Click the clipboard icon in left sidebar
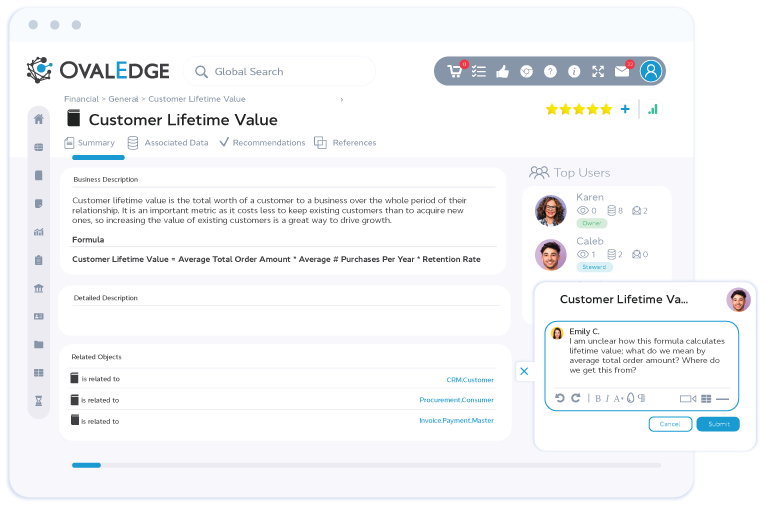The image size is (765, 505). 39,260
